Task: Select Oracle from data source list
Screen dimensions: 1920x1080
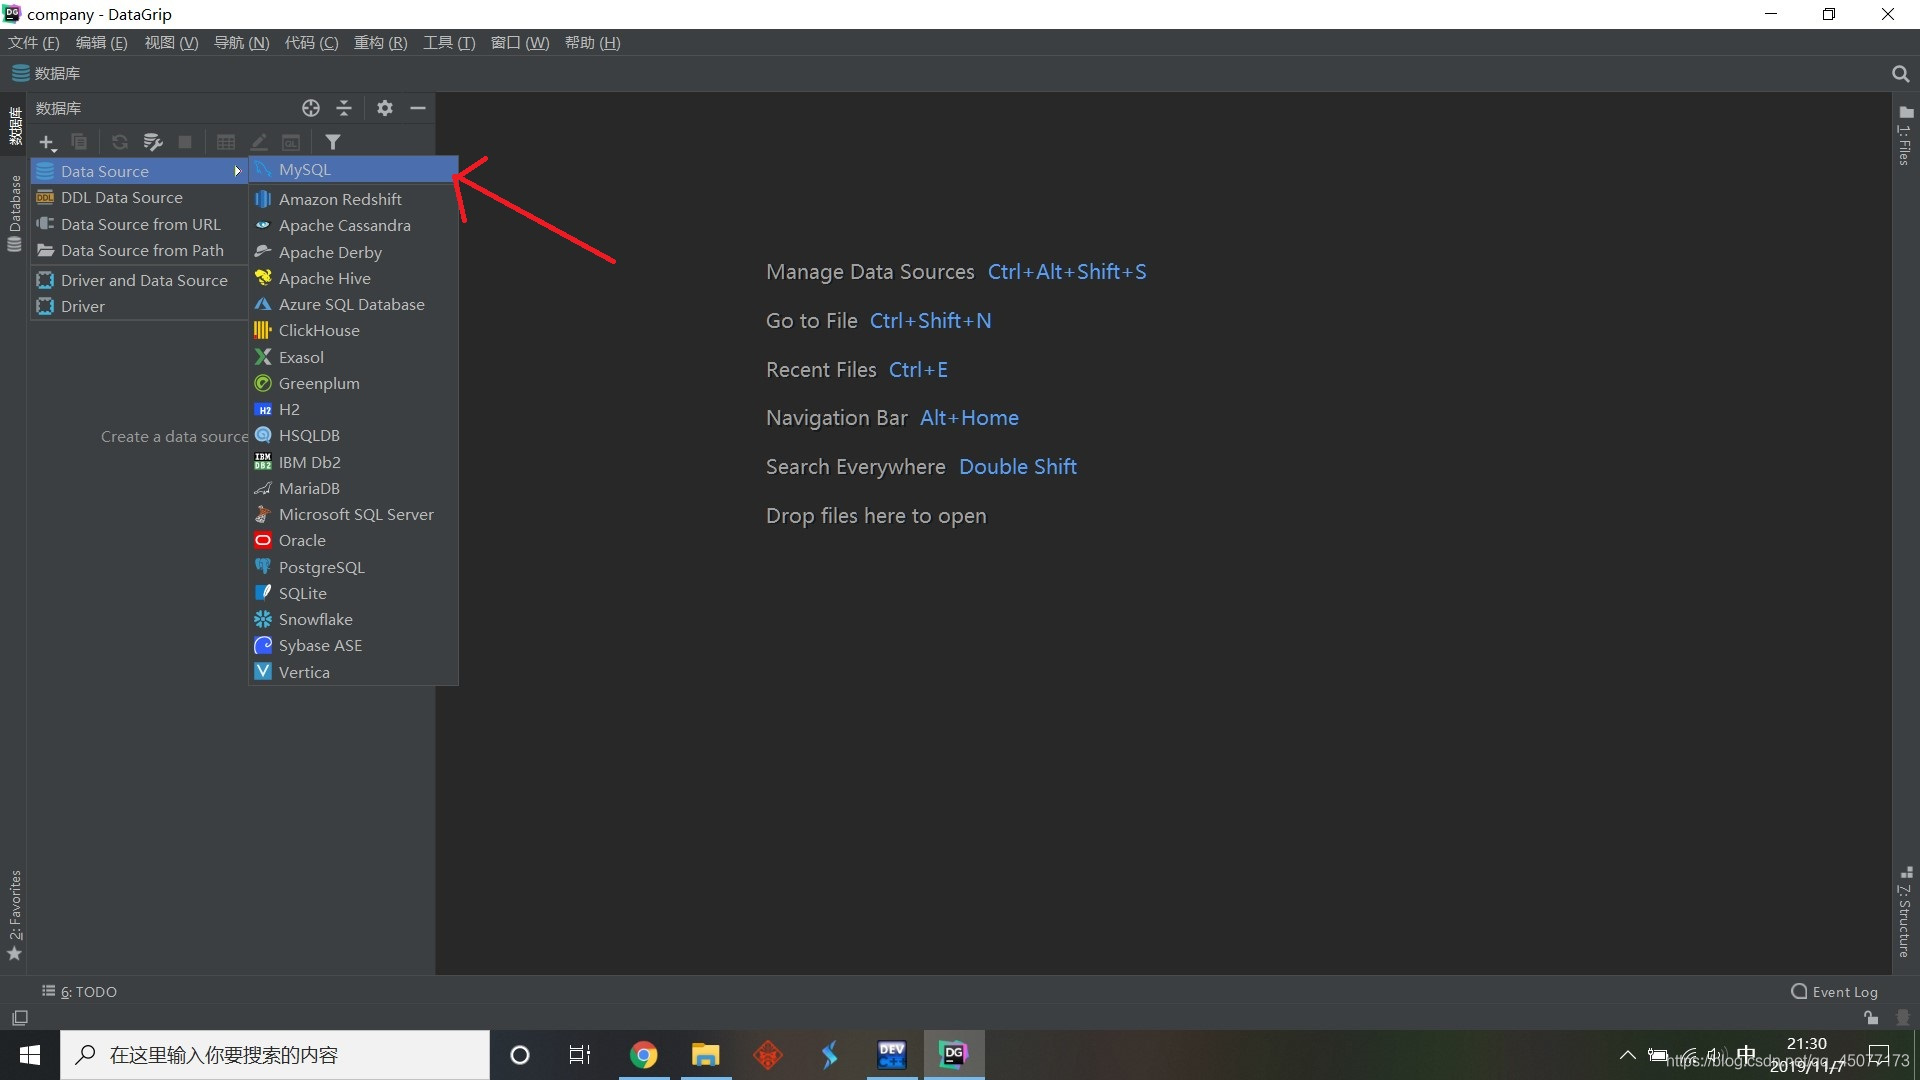Action: [x=301, y=541]
